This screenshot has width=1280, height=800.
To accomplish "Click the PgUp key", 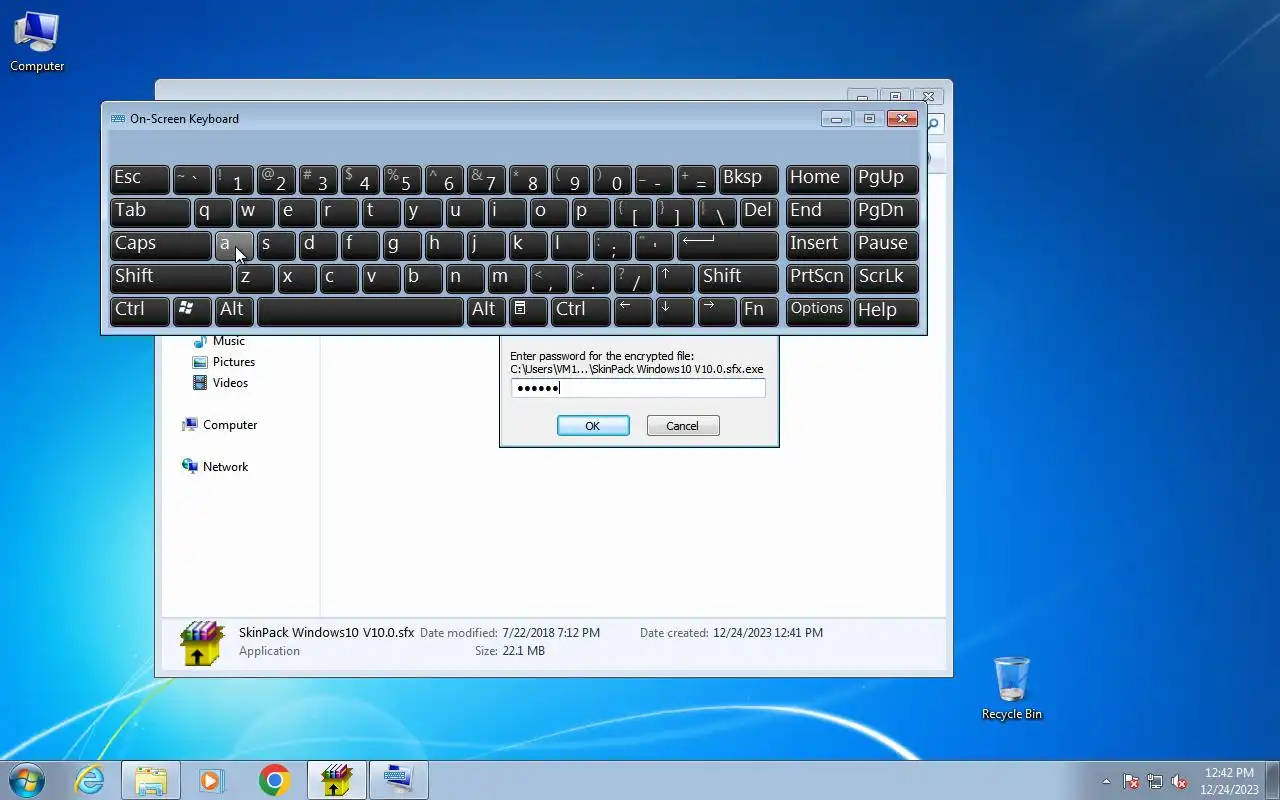I will coord(886,179).
